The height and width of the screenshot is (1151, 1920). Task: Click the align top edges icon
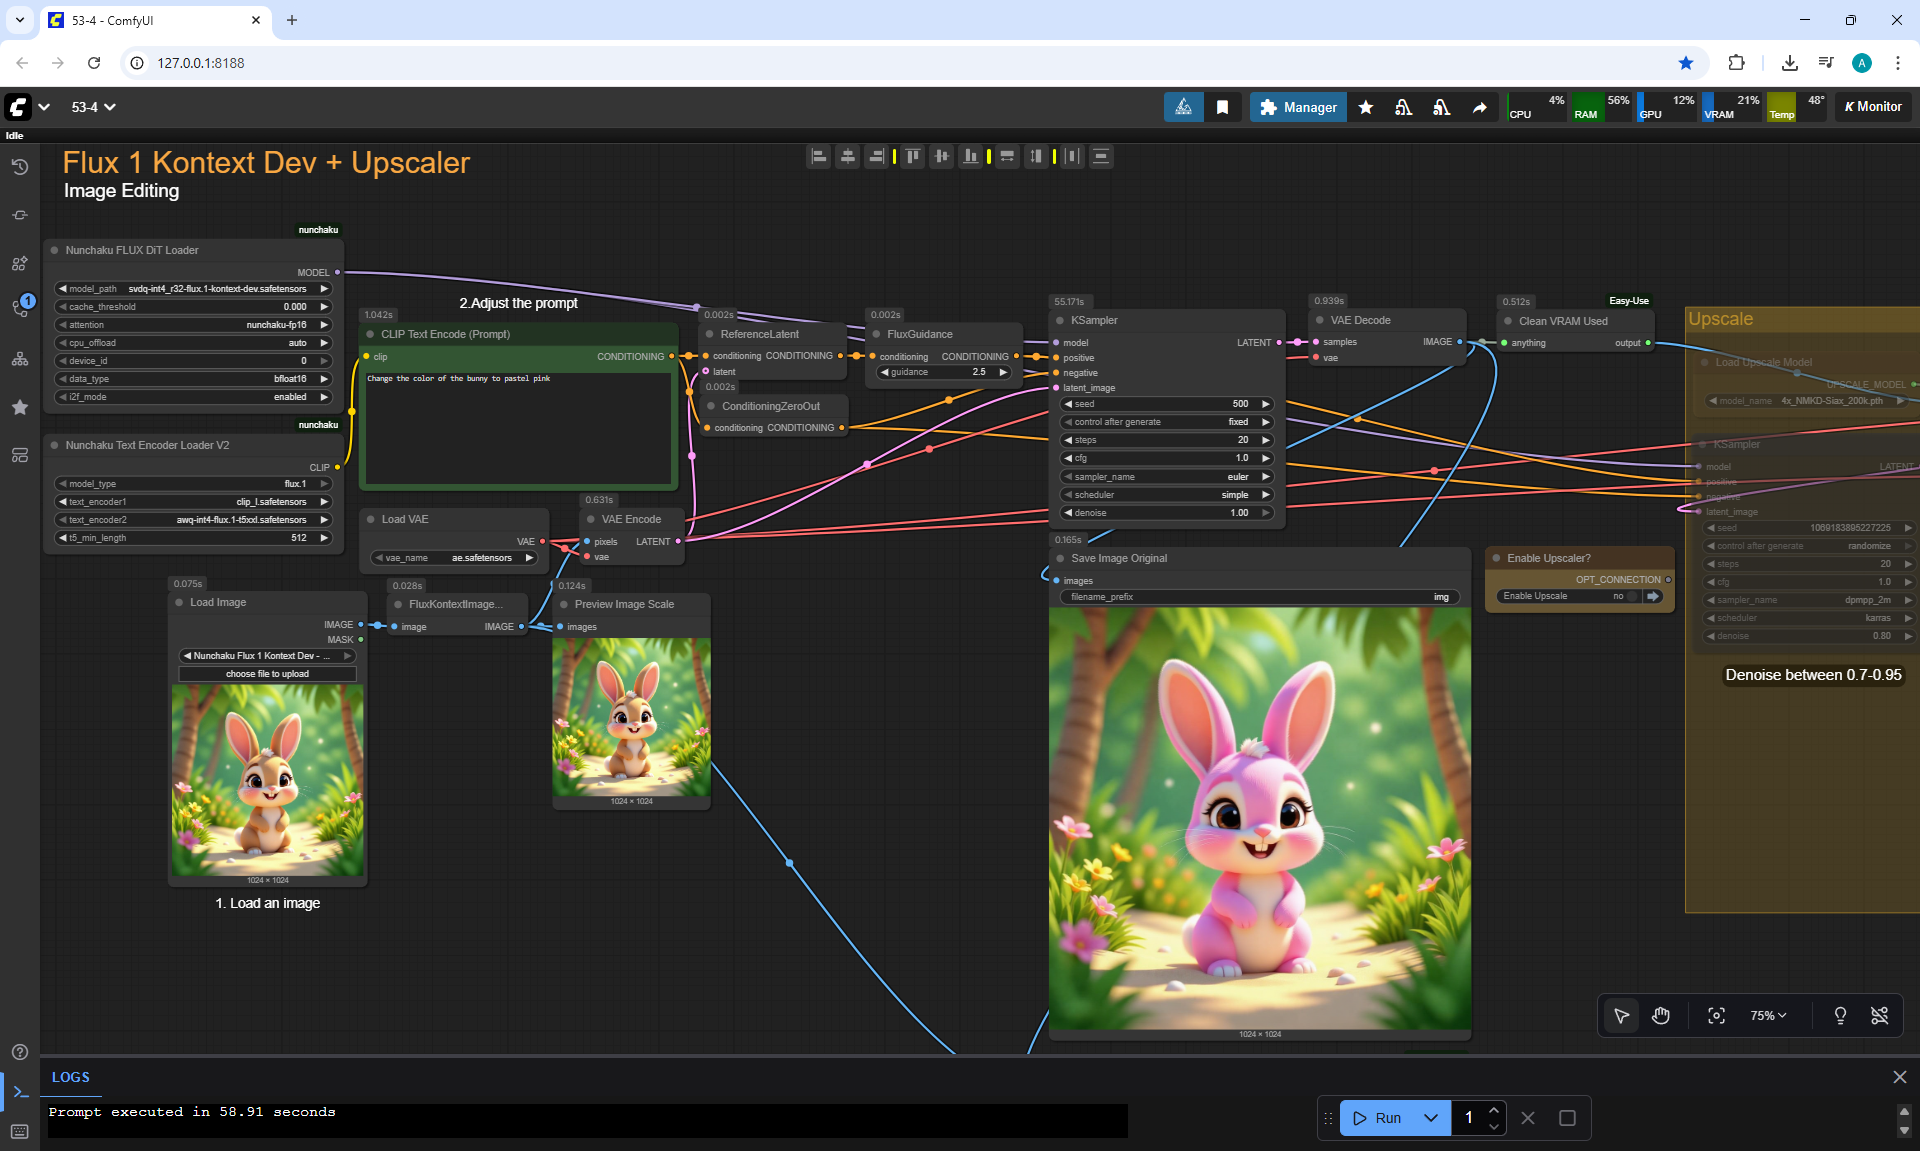(x=912, y=156)
